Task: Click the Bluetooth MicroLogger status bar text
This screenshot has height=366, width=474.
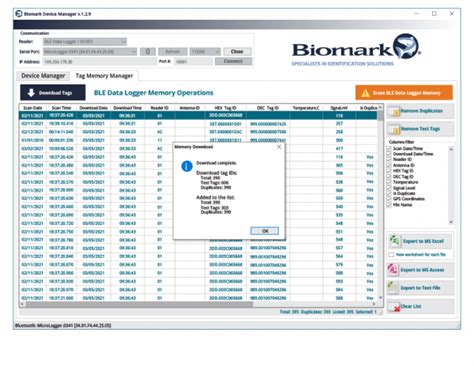Action: point(63,325)
